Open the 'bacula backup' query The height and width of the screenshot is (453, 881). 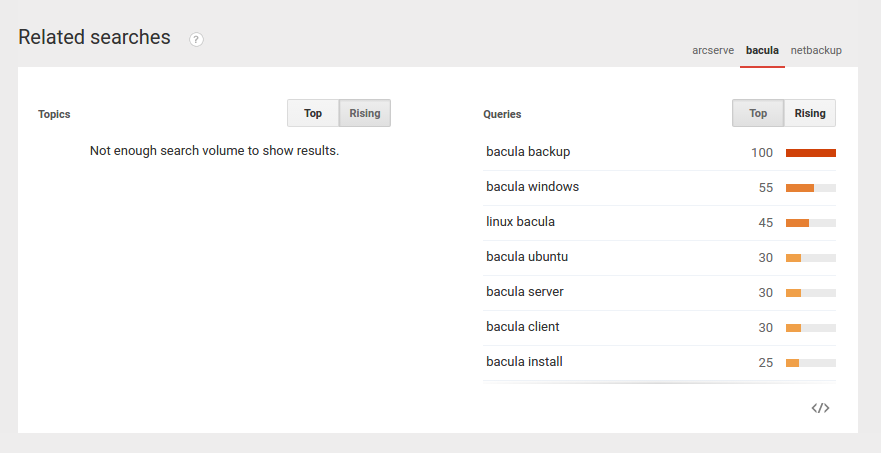point(528,152)
